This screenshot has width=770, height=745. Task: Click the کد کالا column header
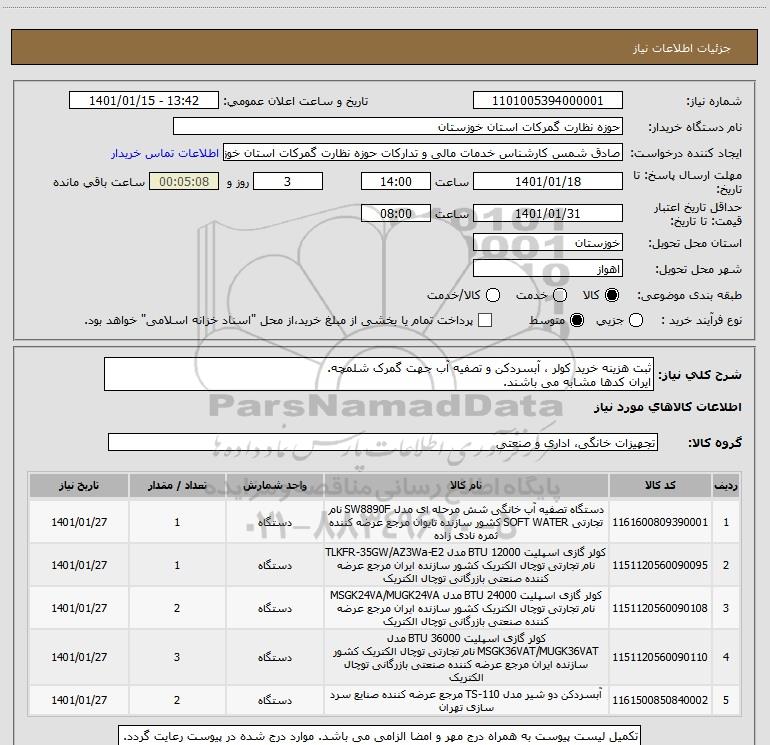(660, 485)
